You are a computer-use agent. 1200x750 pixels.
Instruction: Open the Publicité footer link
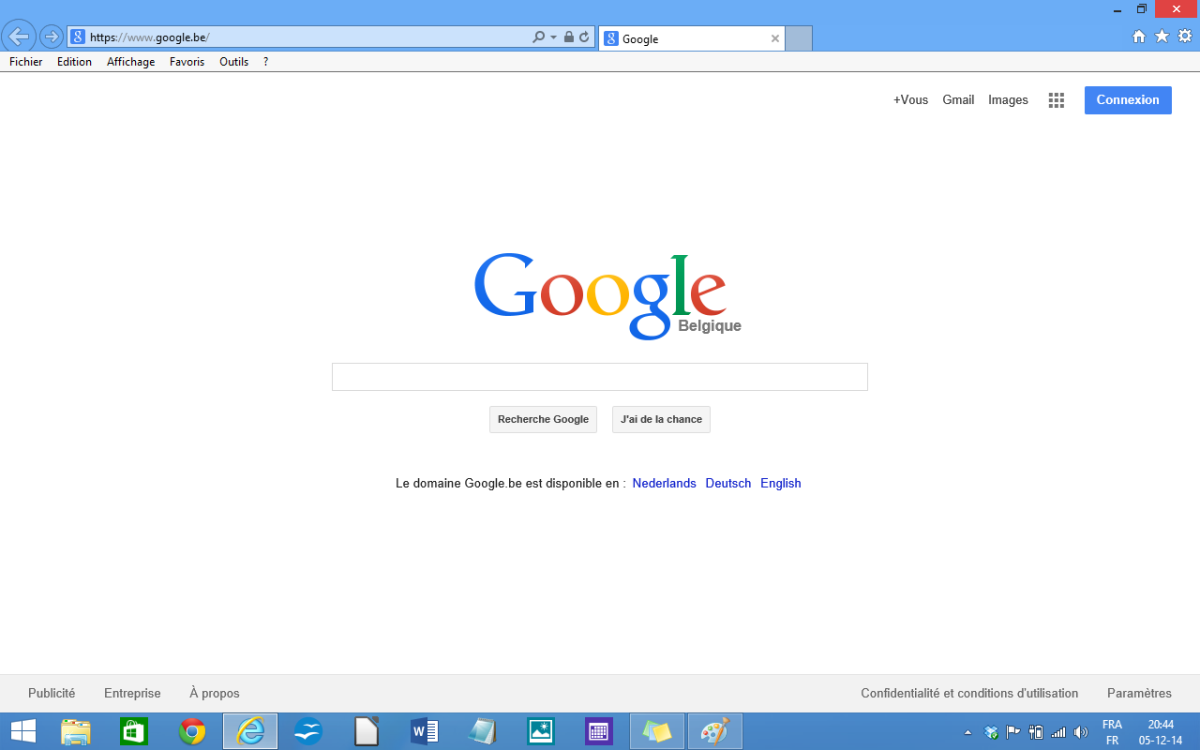pyautogui.click(x=52, y=693)
